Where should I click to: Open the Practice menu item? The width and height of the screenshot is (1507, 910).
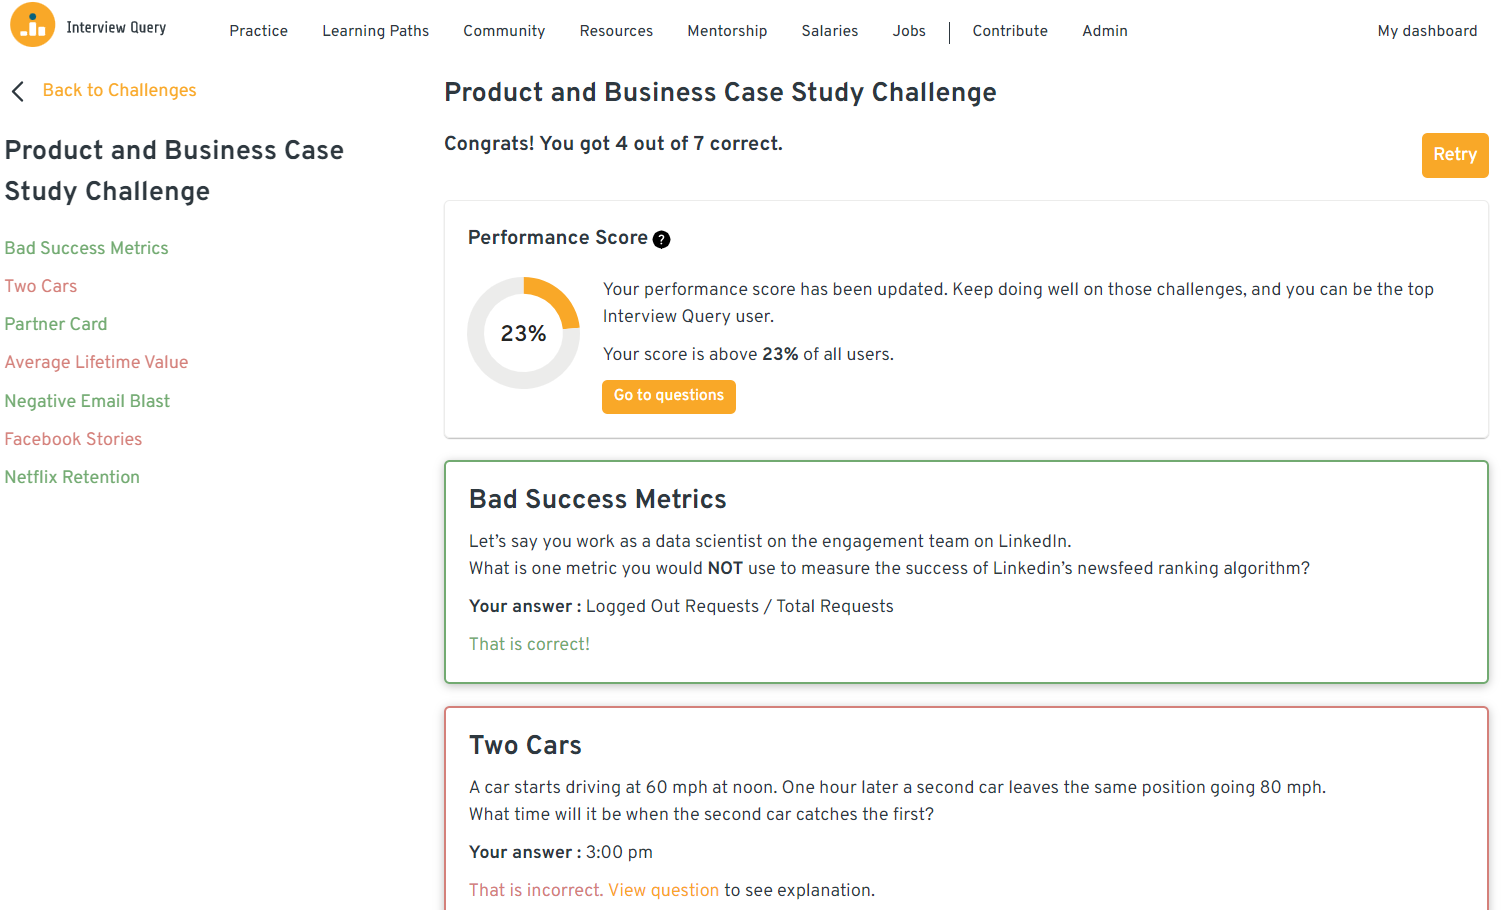(258, 31)
